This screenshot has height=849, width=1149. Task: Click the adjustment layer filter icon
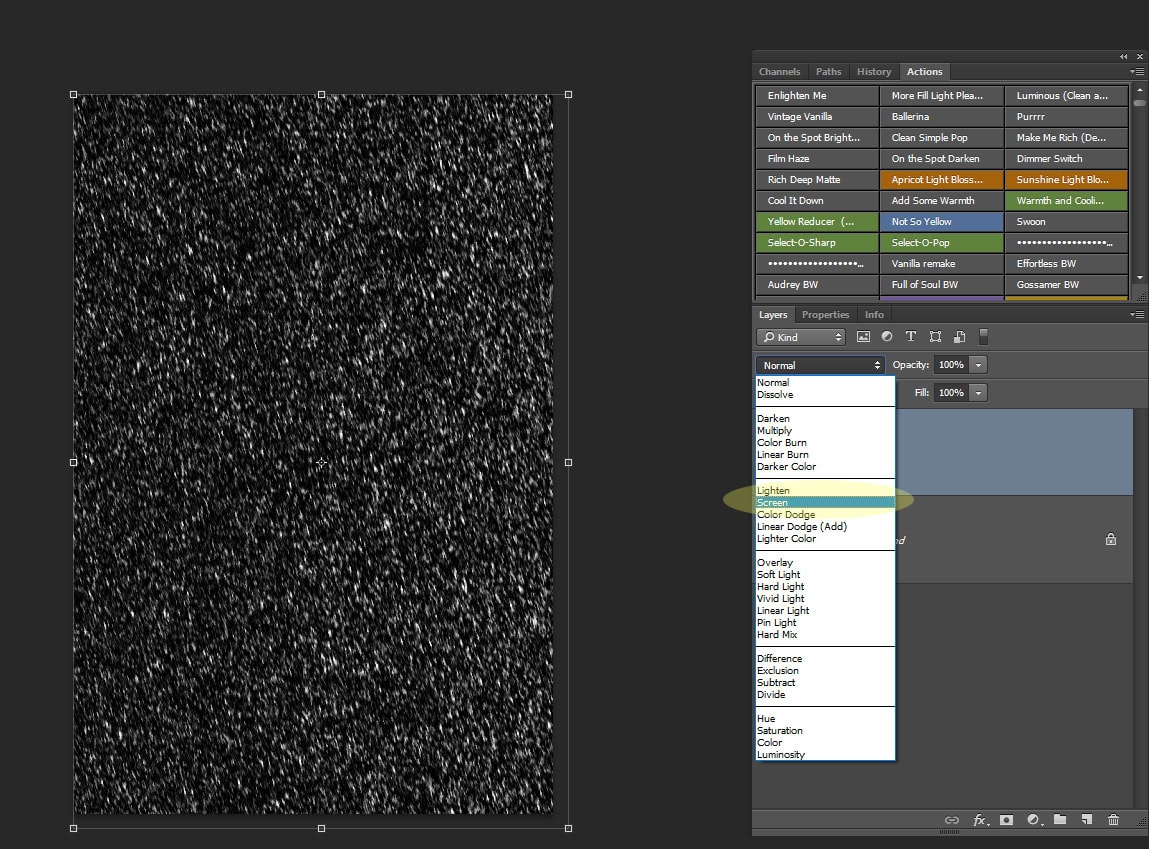(x=887, y=337)
